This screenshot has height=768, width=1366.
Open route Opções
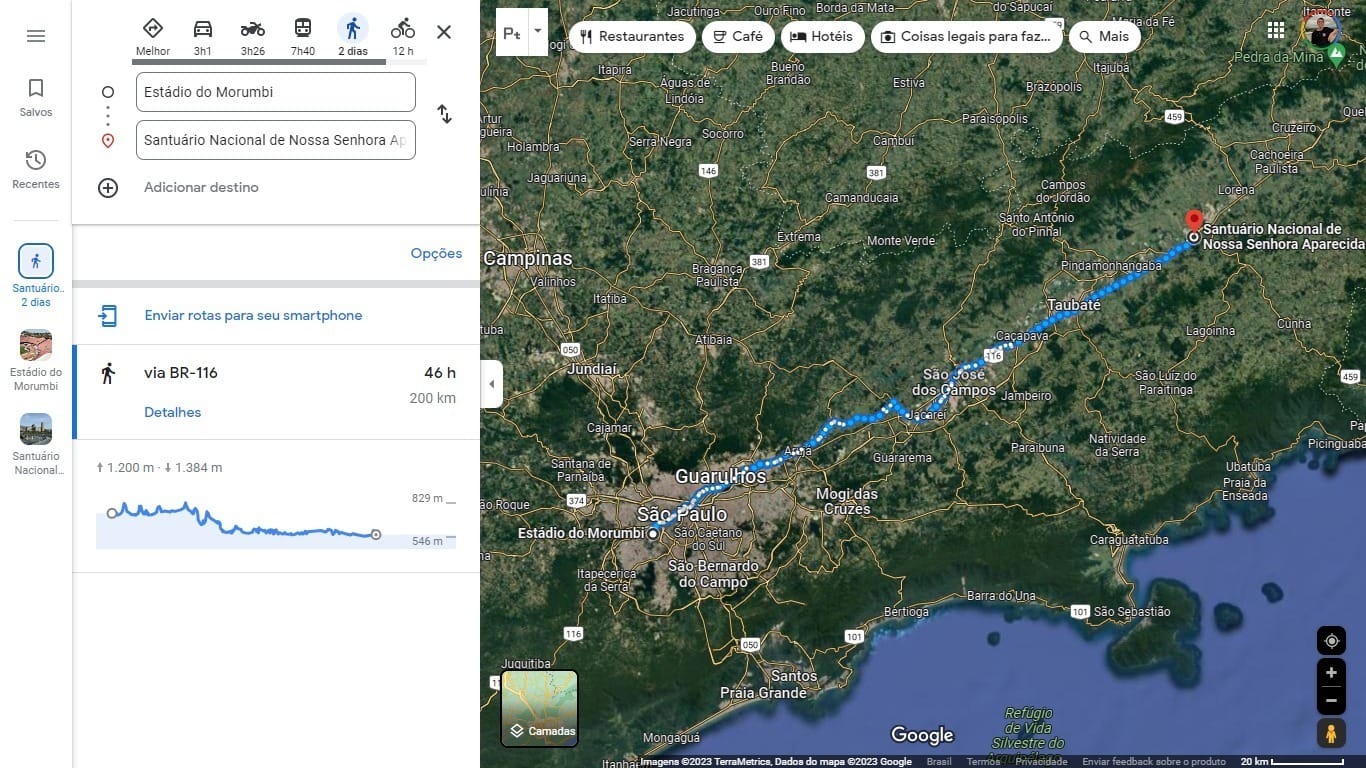point(436,253)
